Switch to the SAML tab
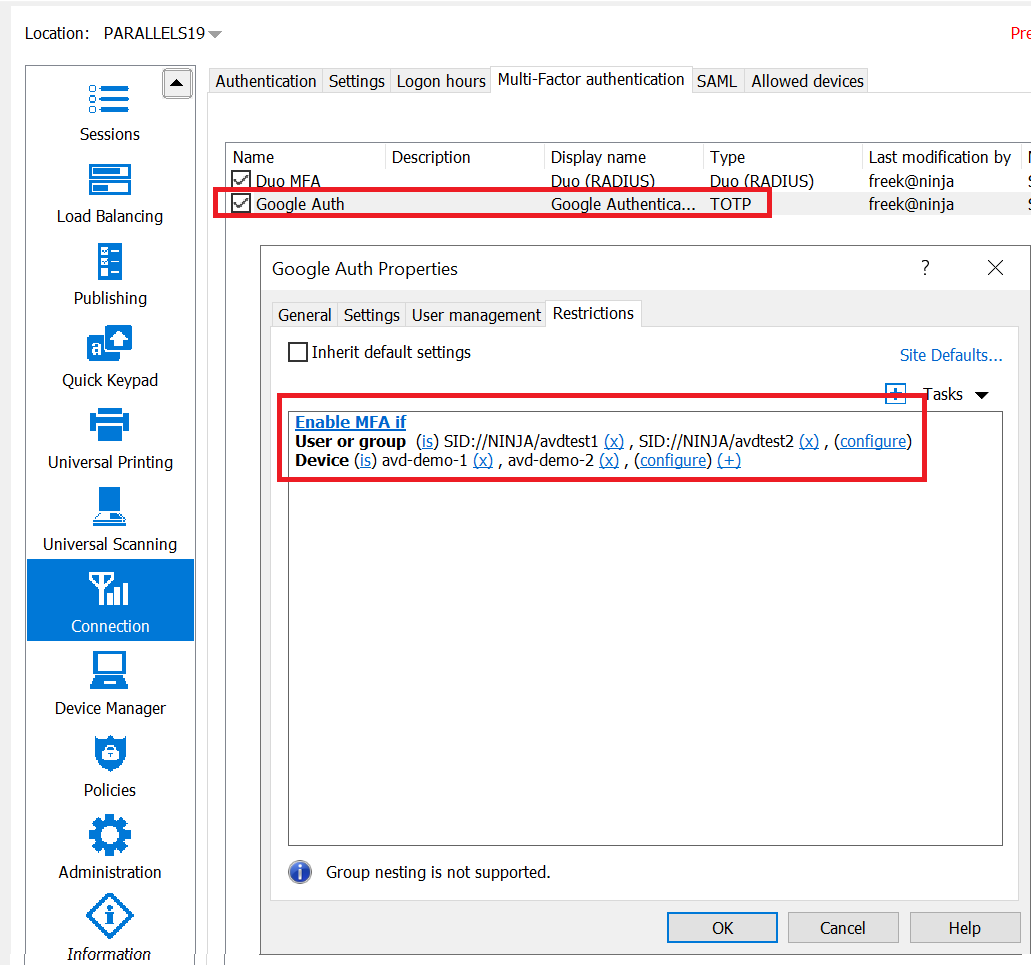This screenshot has width=1035, height=965. tap(717, 81)
